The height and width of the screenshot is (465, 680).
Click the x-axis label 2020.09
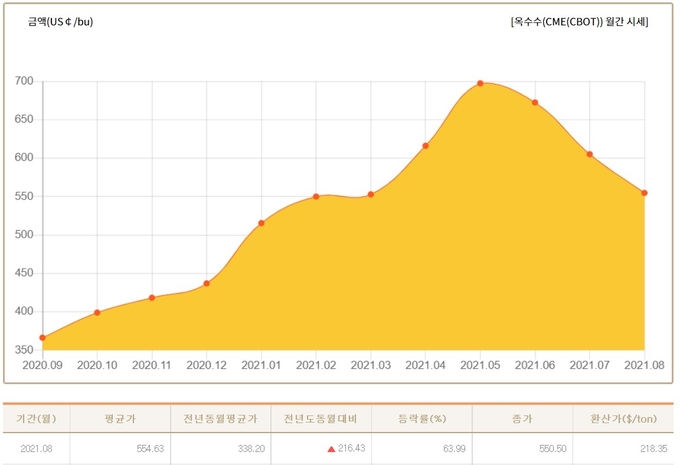click(42, 365)
